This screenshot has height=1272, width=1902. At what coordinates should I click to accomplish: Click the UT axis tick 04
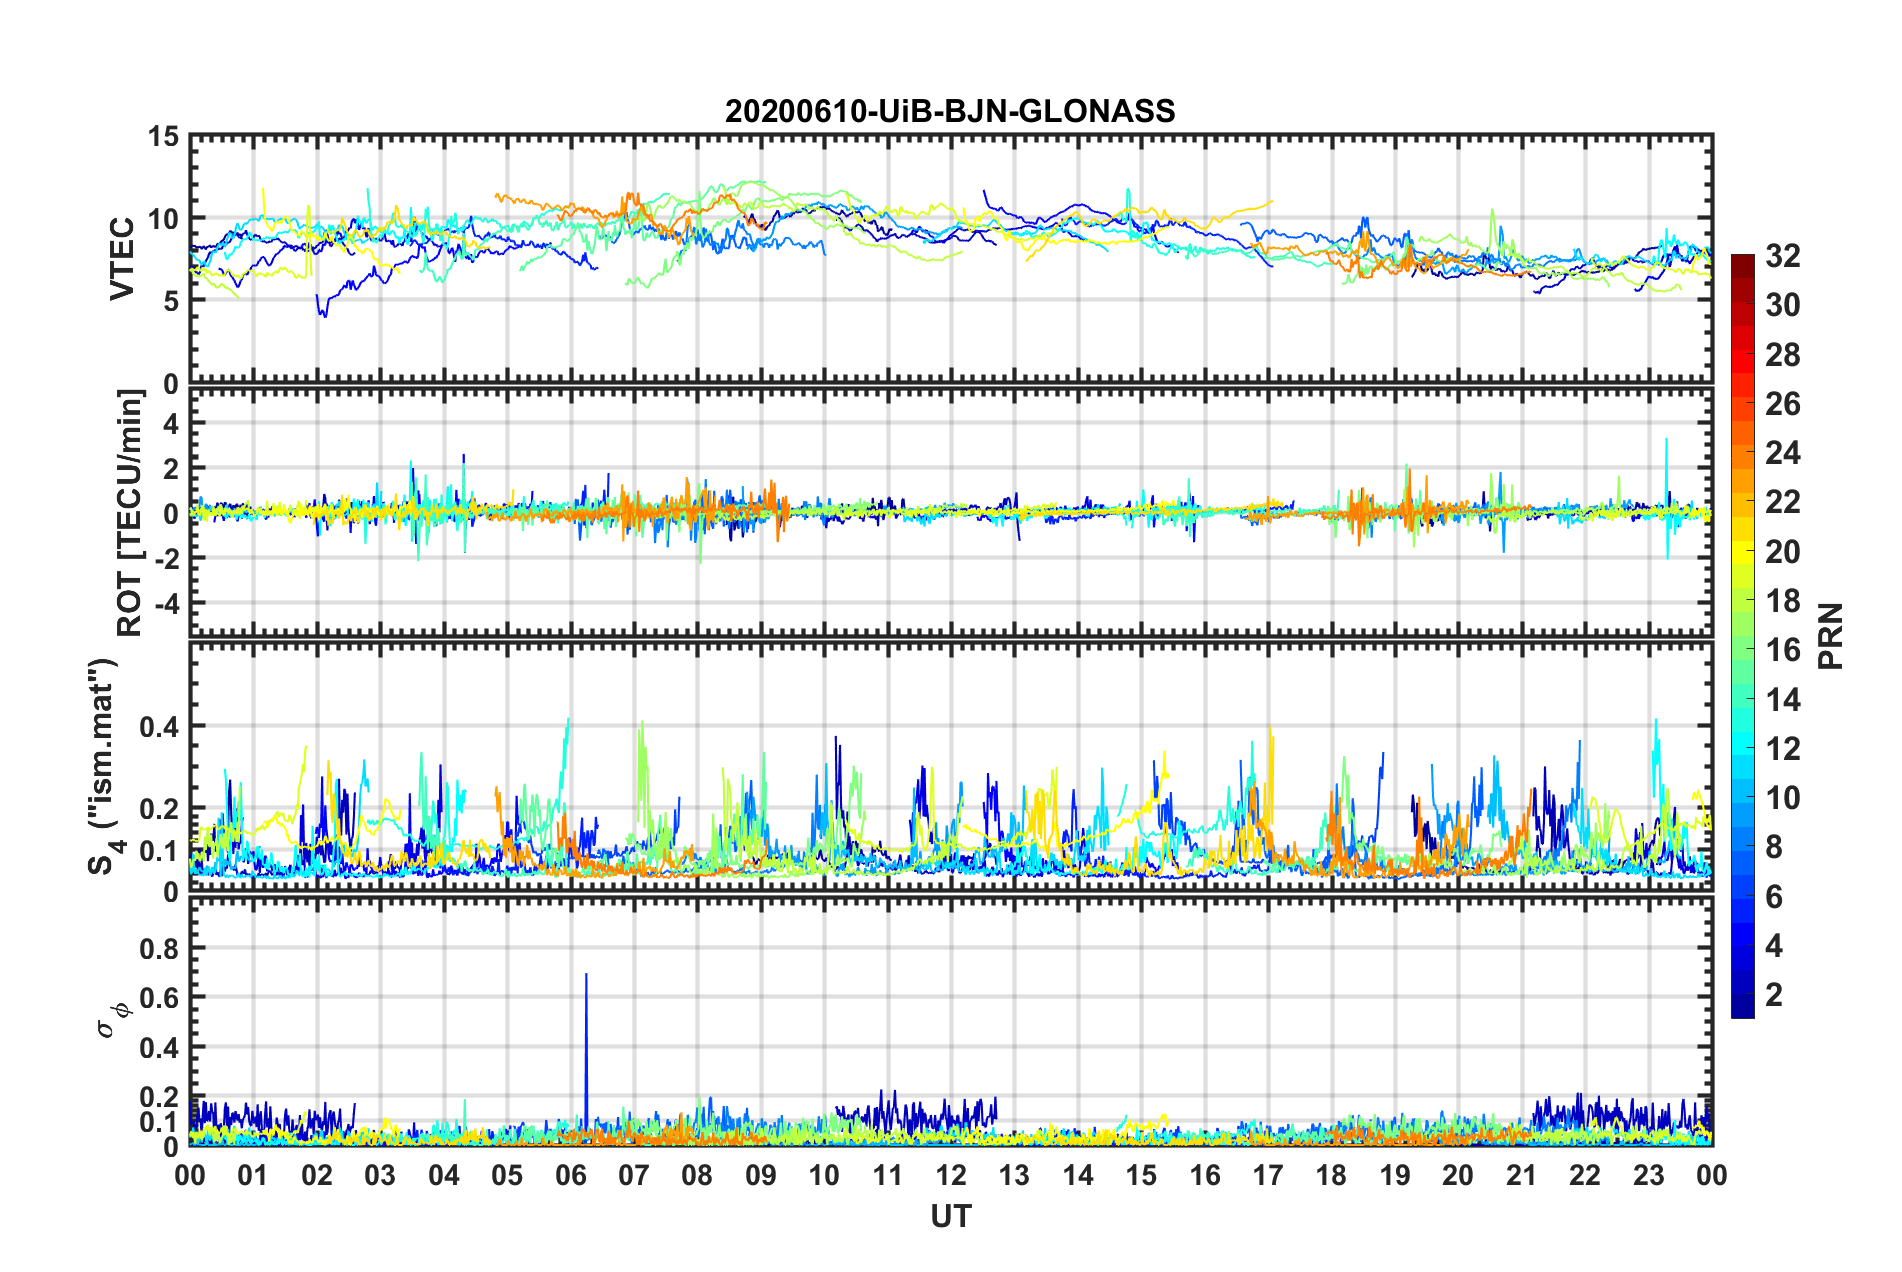coord(444,1175)
